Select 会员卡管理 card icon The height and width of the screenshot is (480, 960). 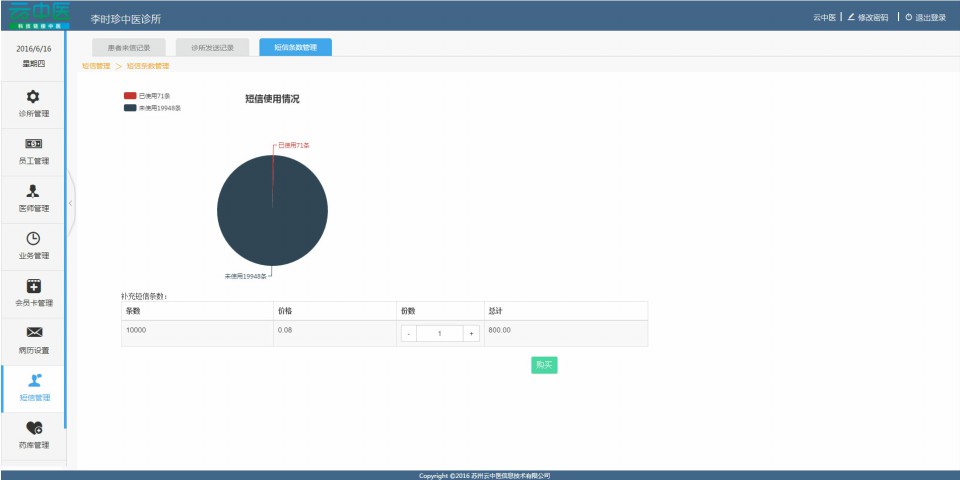coord(33,286)
